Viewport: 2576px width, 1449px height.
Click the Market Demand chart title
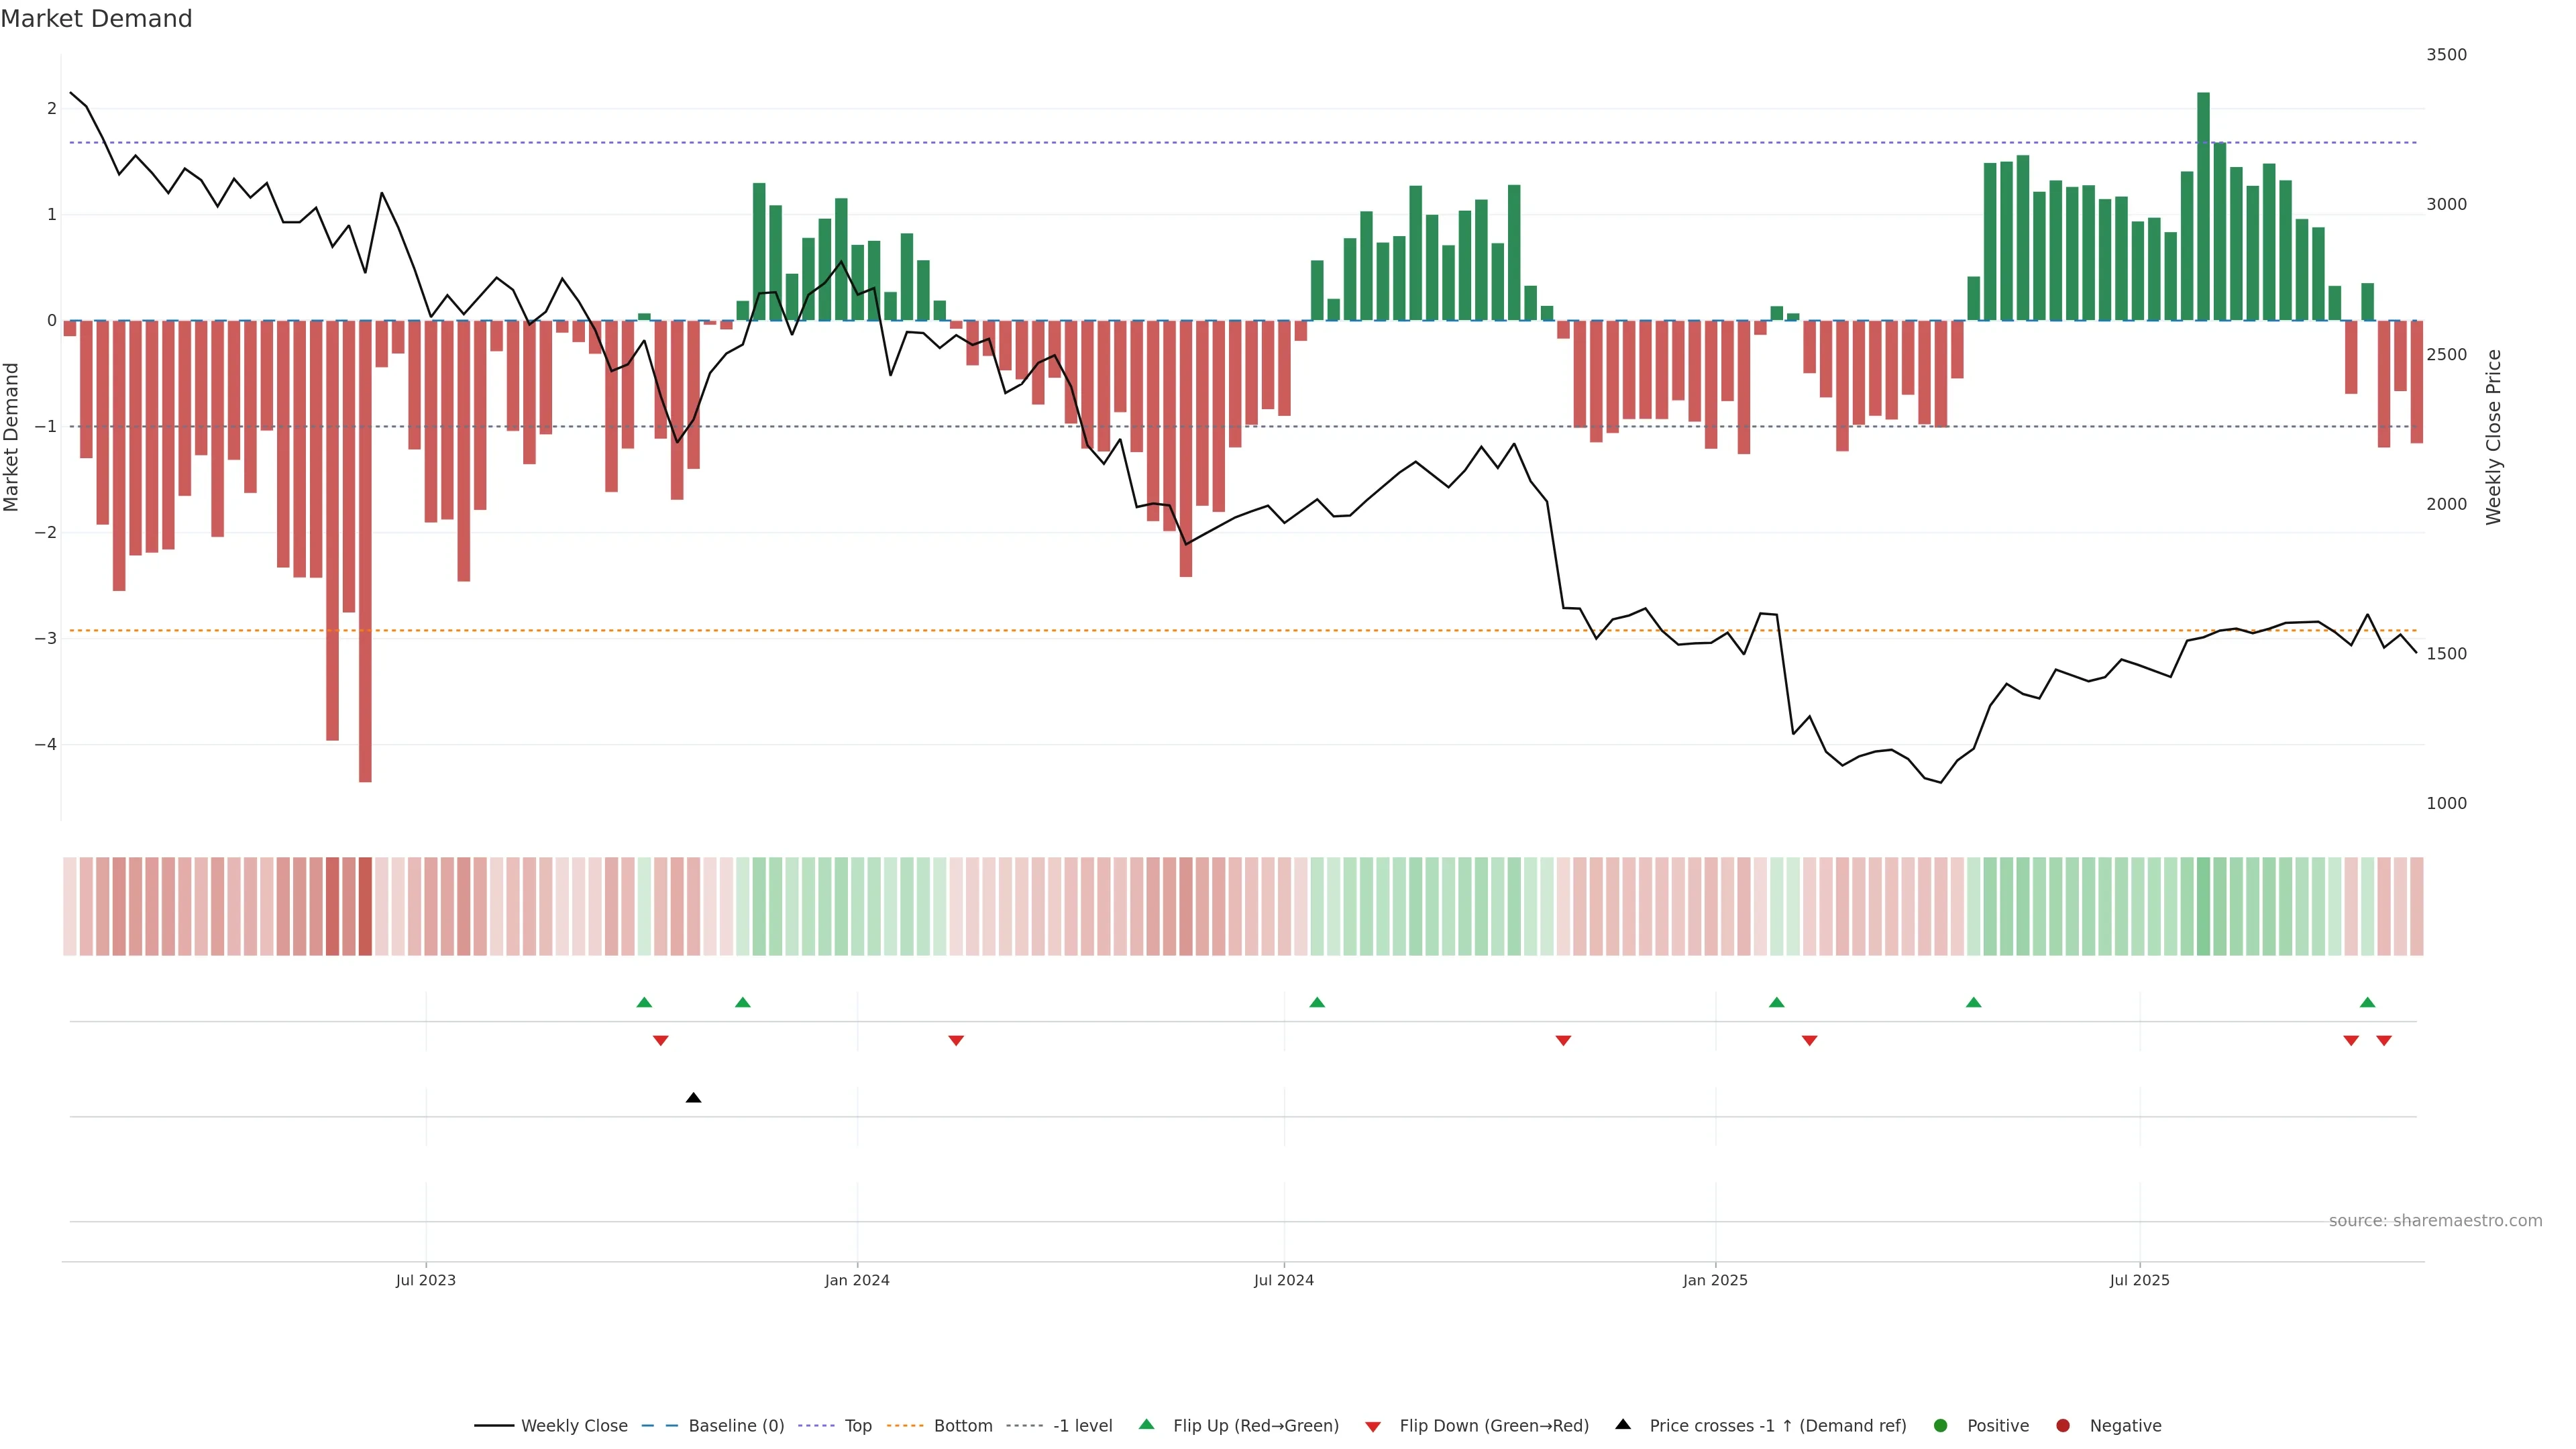[x=96, y=19]
